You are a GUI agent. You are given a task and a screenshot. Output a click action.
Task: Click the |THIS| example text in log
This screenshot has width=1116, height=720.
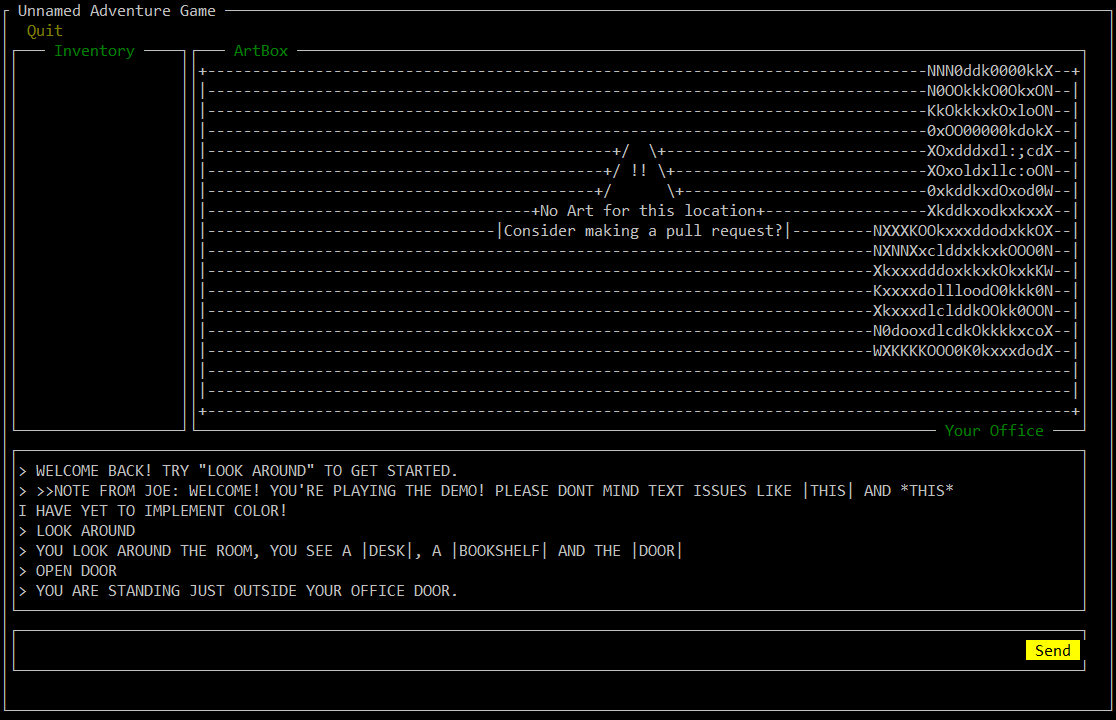coord(827,491)
